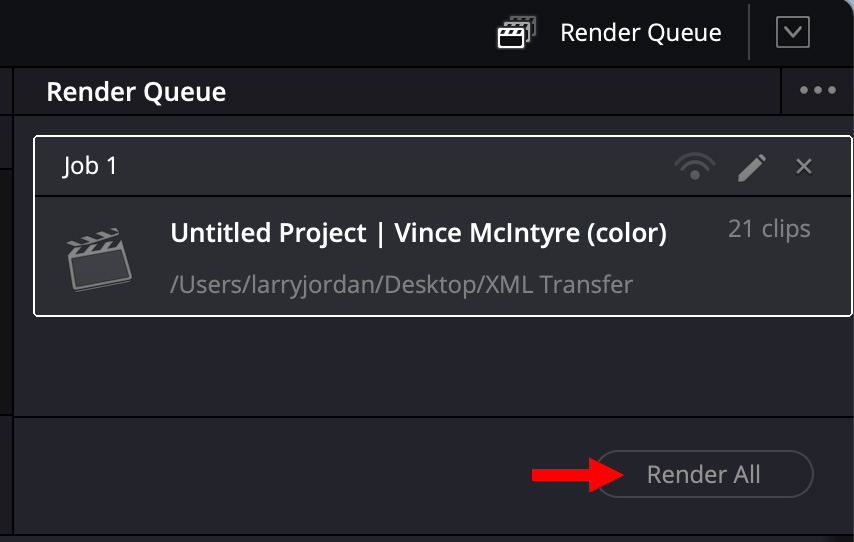Viewport: 854px width, 542px height.
Task: Click the empty queue area below Job 1
Action: (x=430, y=365)
